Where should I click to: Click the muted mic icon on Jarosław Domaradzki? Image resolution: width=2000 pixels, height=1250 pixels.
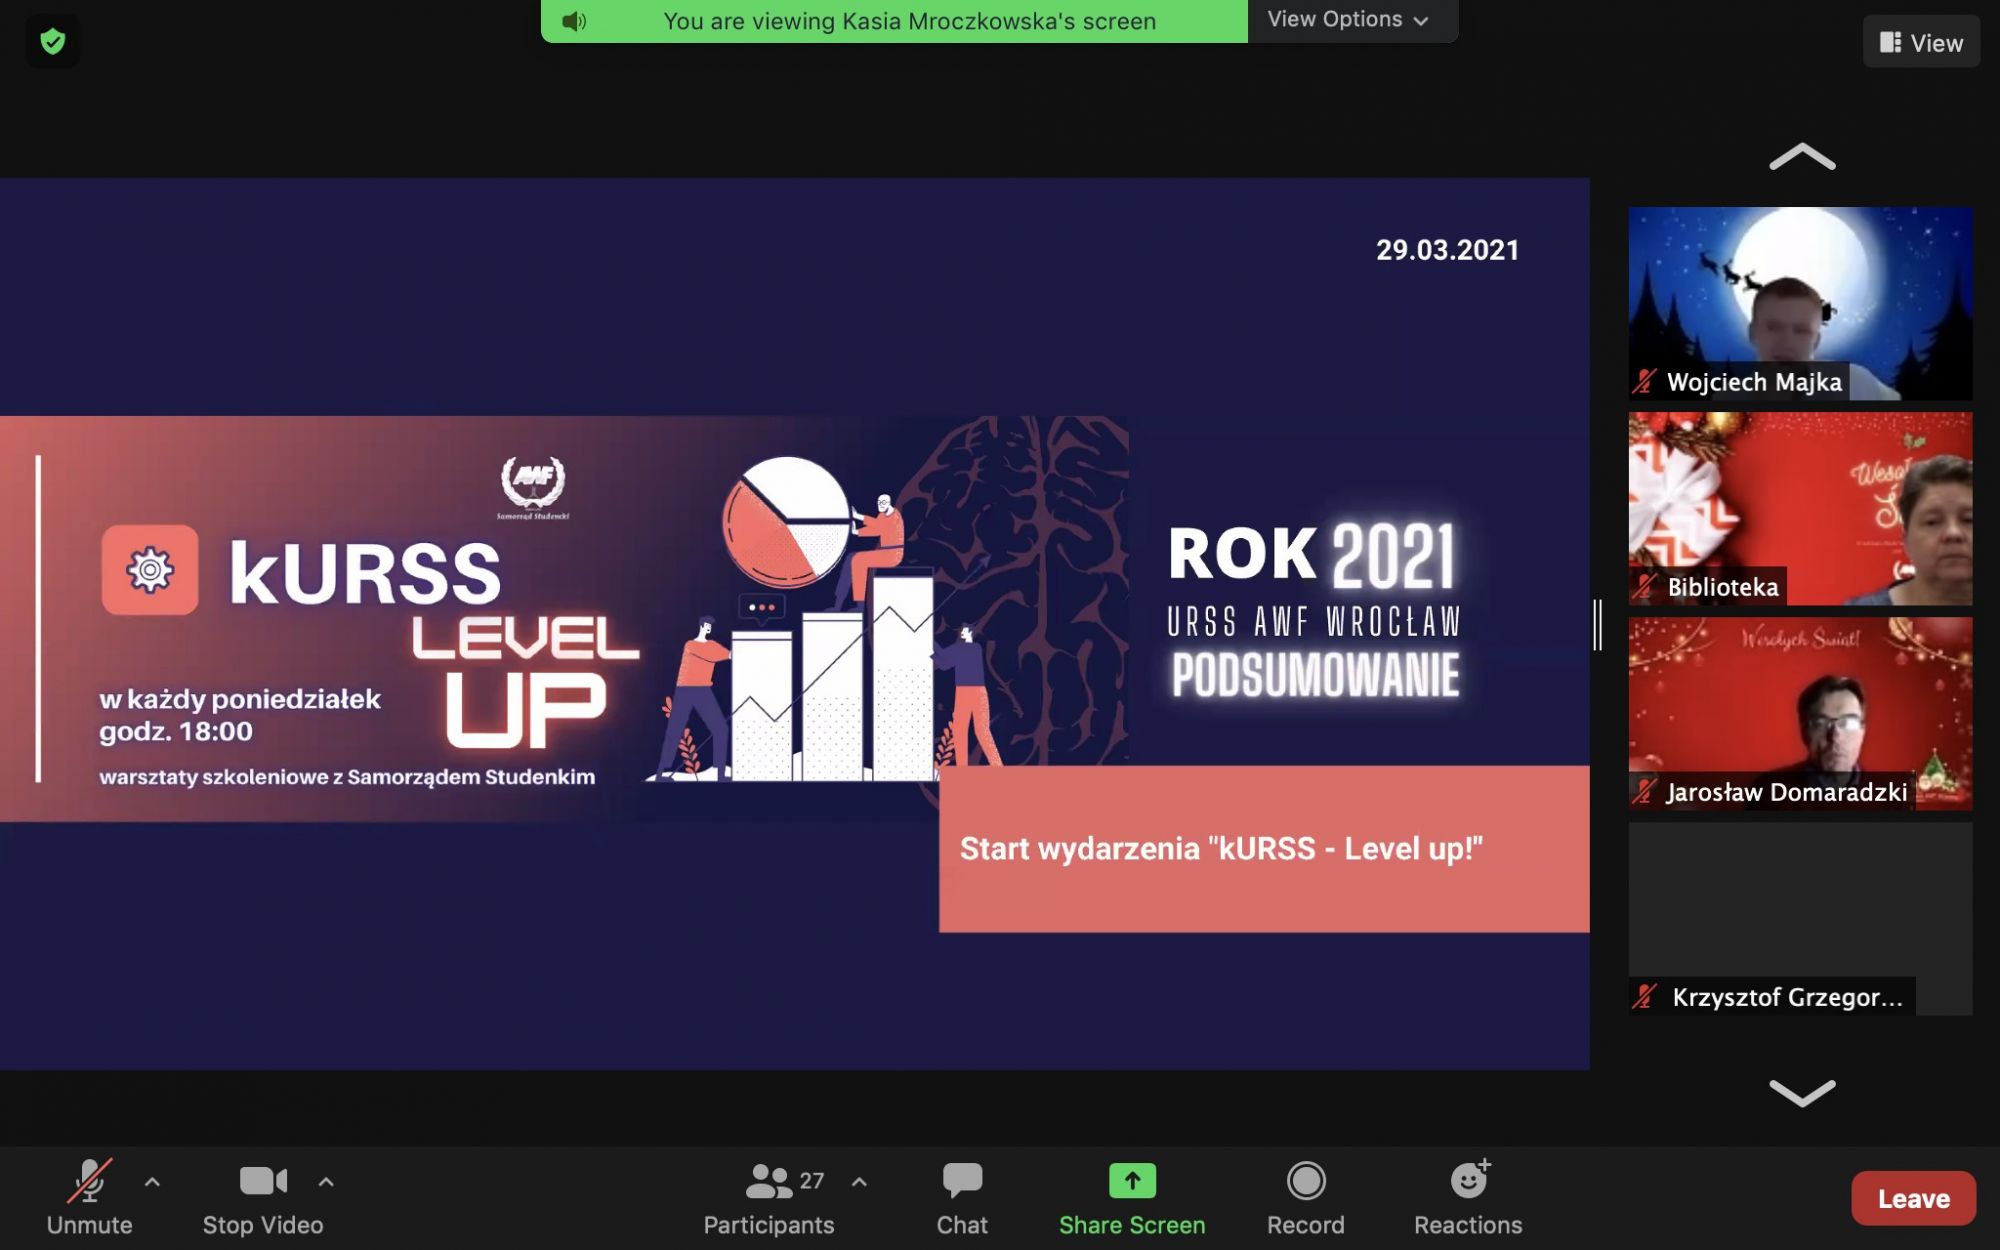[x=1645, y=791]
